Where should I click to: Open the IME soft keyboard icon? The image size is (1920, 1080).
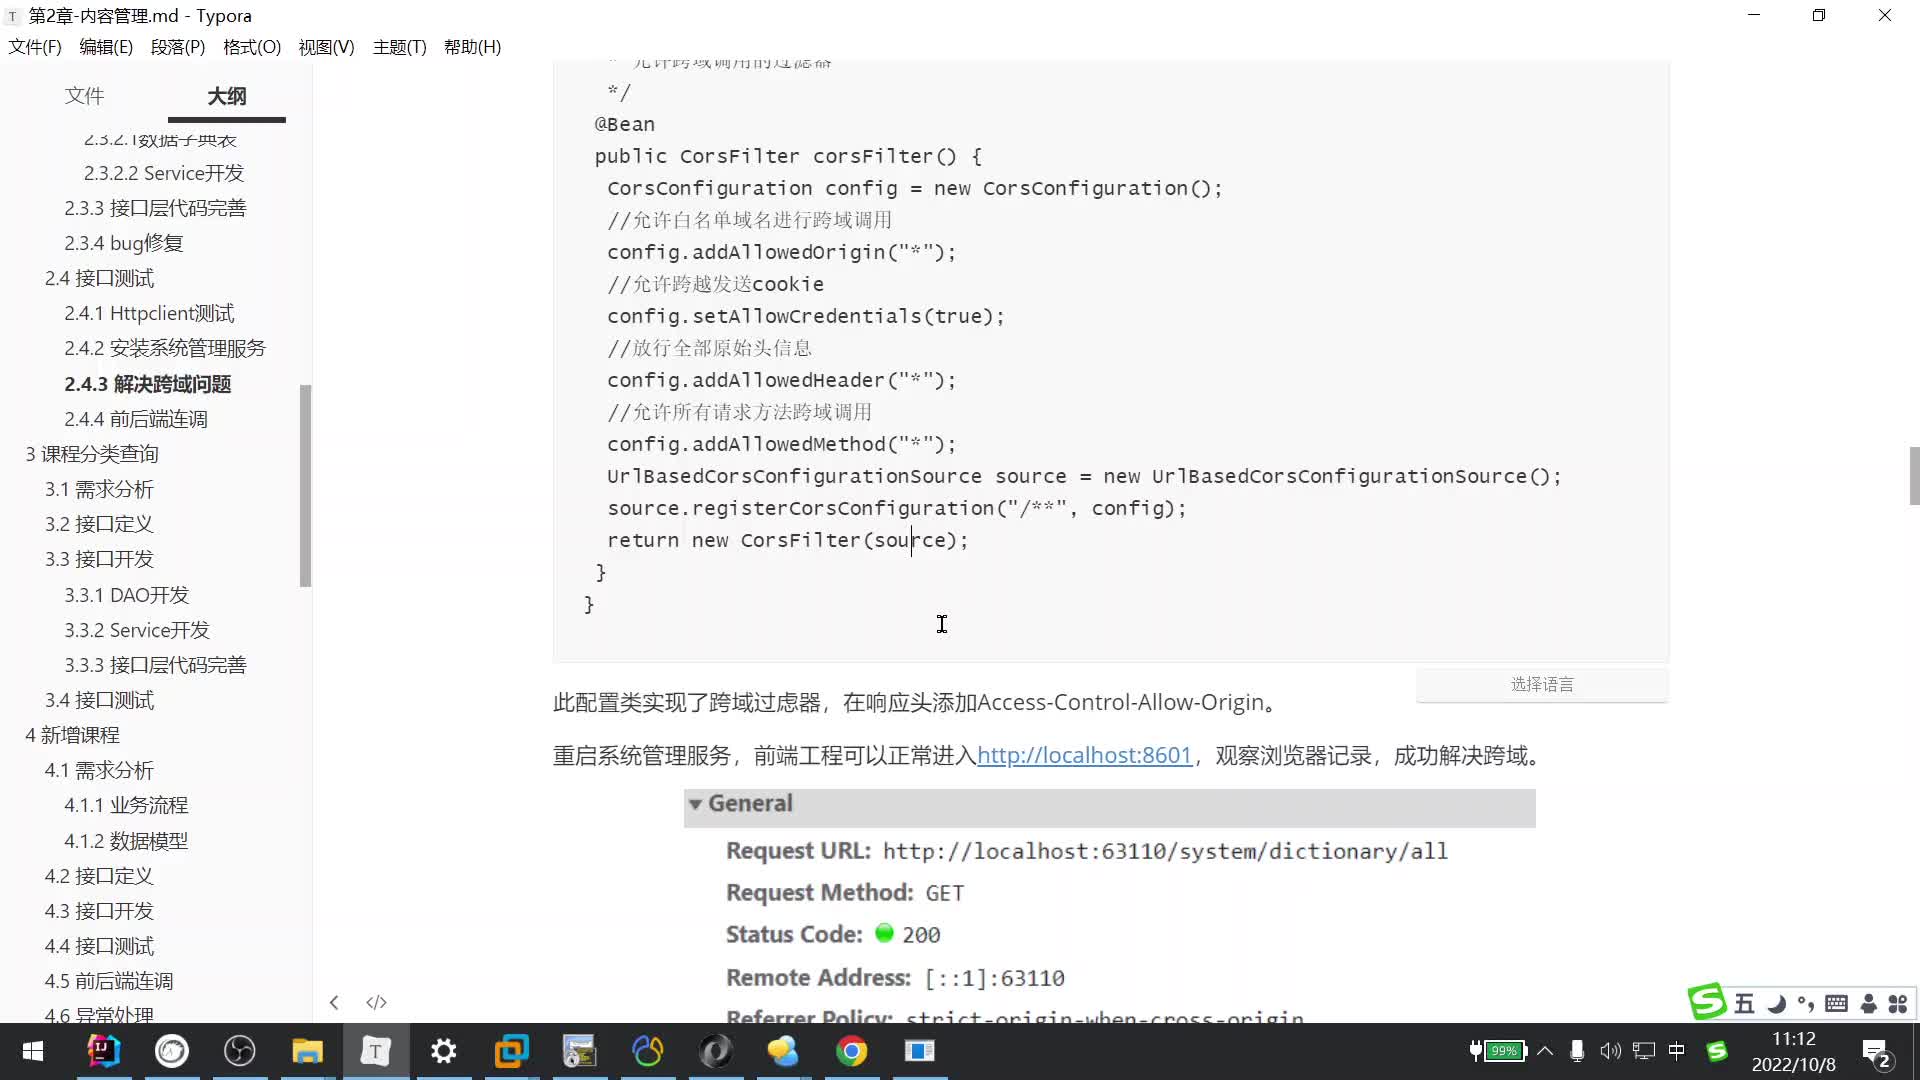pos(1836,1003)
